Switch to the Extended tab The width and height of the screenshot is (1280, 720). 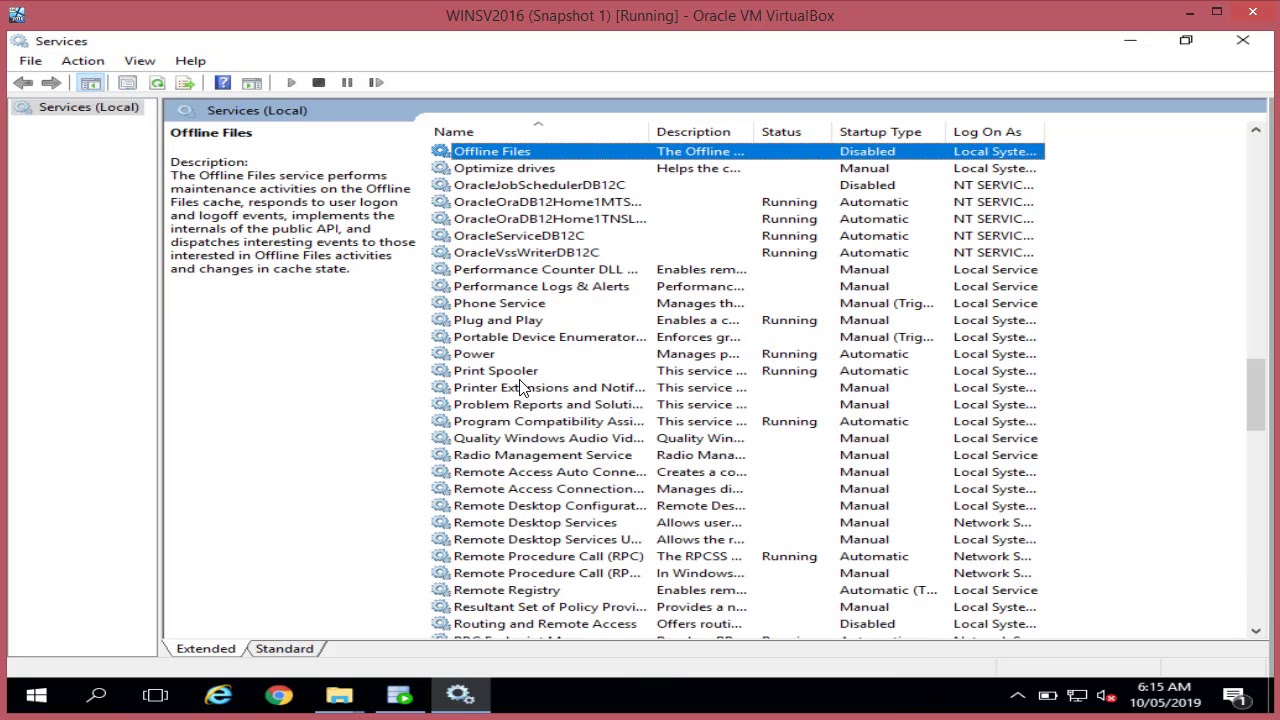point(205,649)
